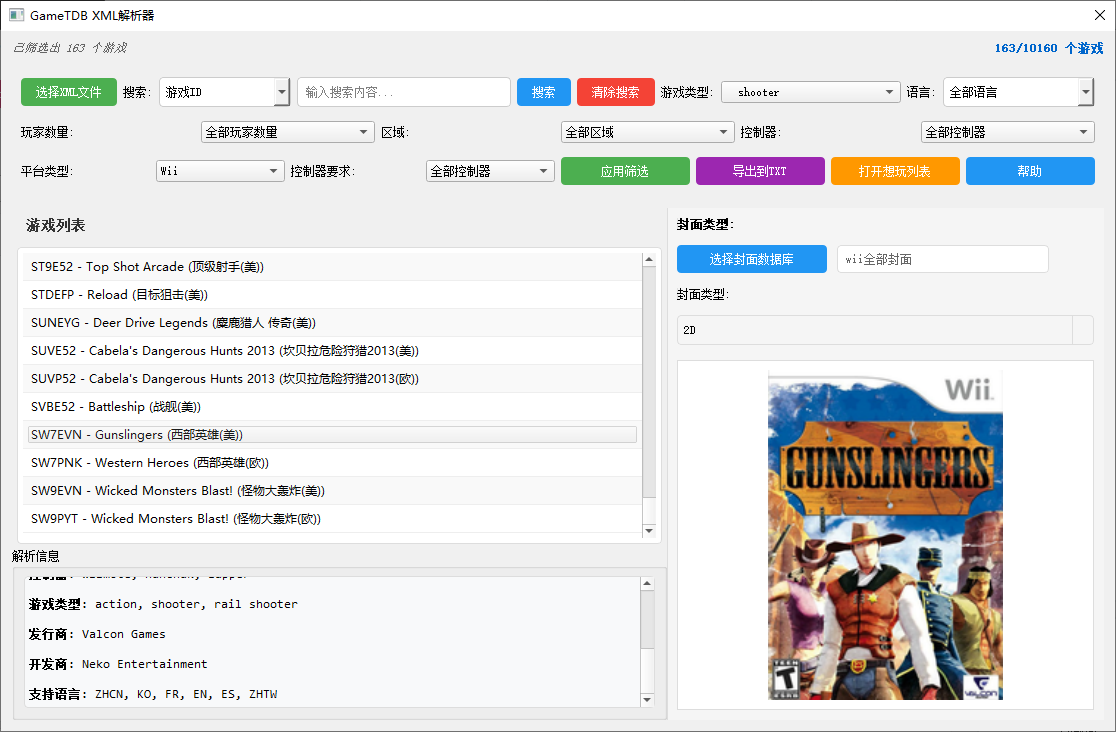Click the orange 打开想玩列表 button
This screenshot has height=732, width=1116.
point(895,171)
